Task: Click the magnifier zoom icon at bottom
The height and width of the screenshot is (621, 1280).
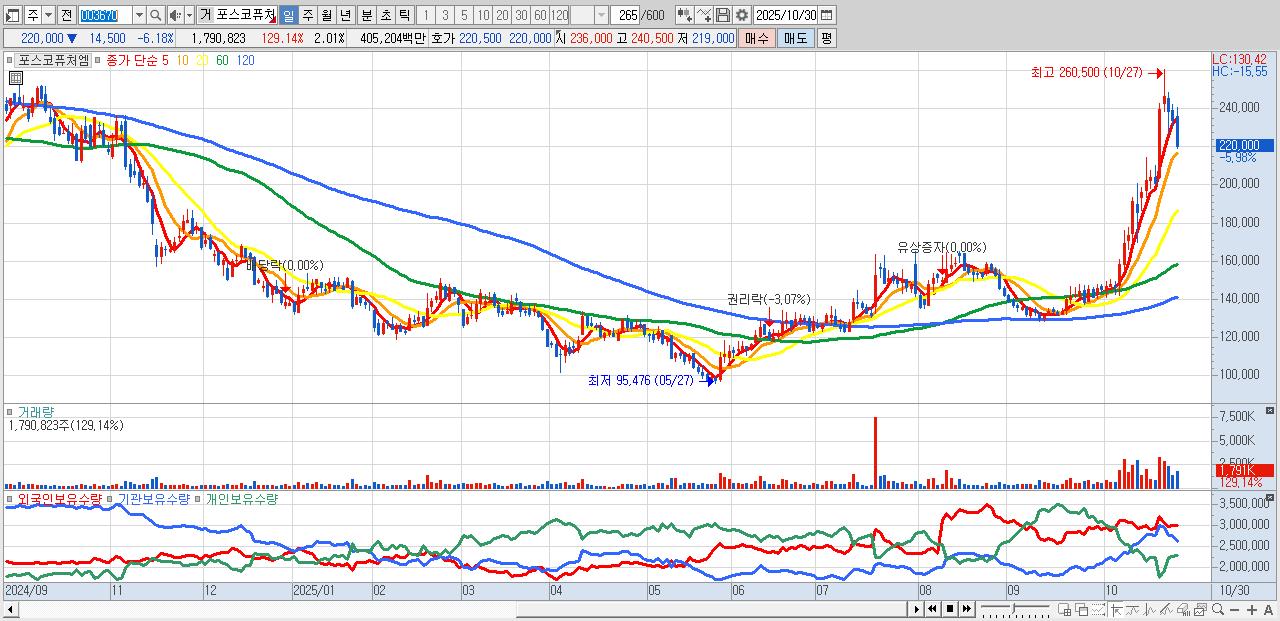Action: [x=1218, y=609]
